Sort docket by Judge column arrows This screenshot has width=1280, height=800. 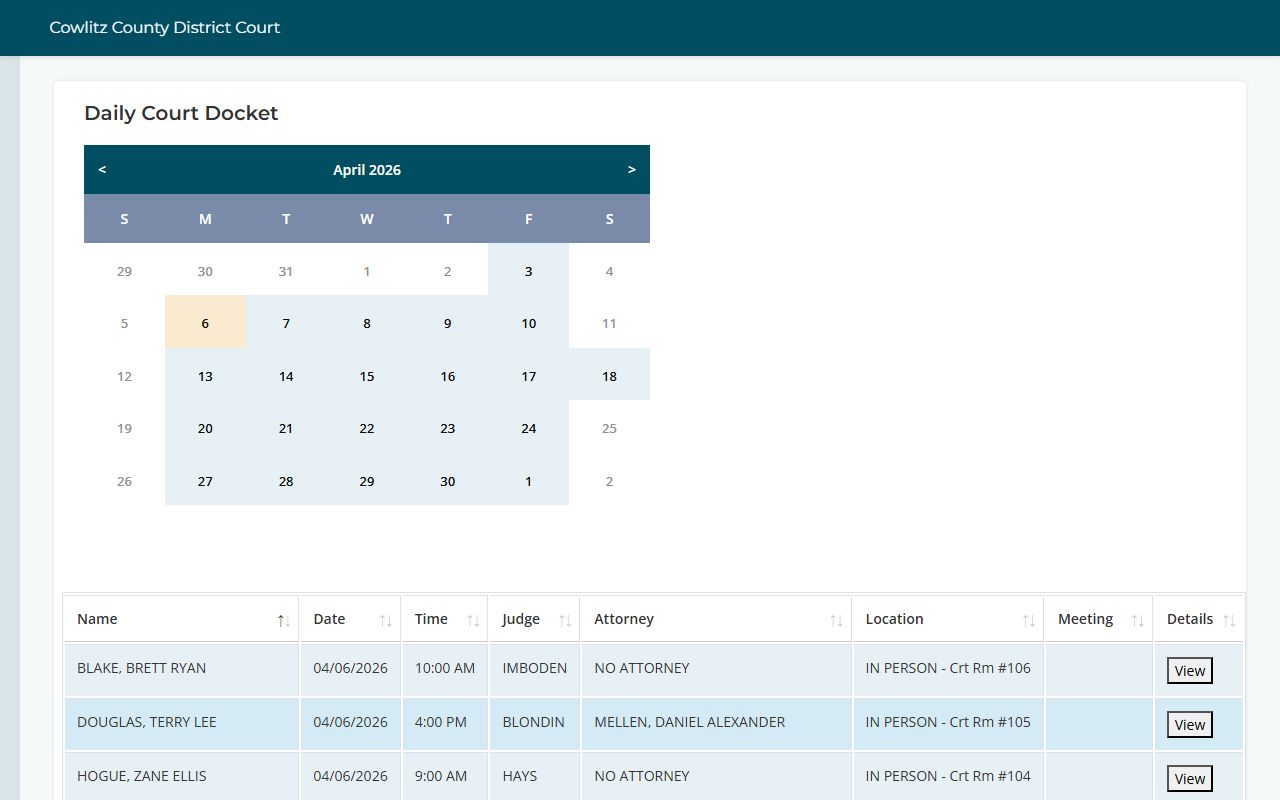point(564,621)
